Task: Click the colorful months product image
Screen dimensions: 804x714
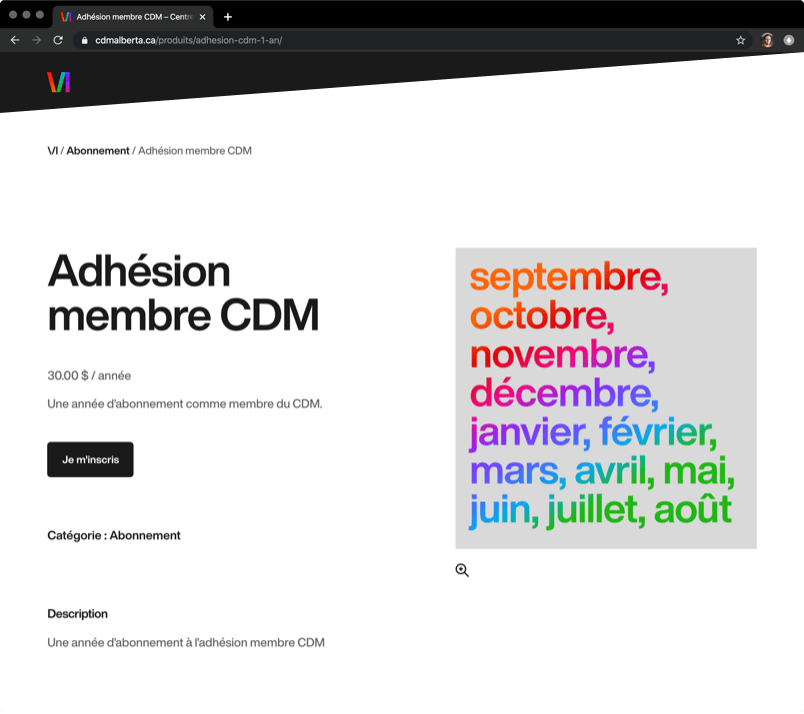Action: pyautogui.click(x=605, y=398)
